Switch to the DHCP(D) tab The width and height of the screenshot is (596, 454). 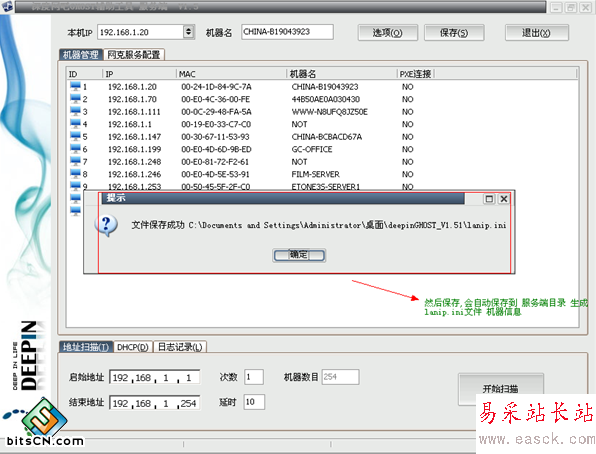(133, 347)
